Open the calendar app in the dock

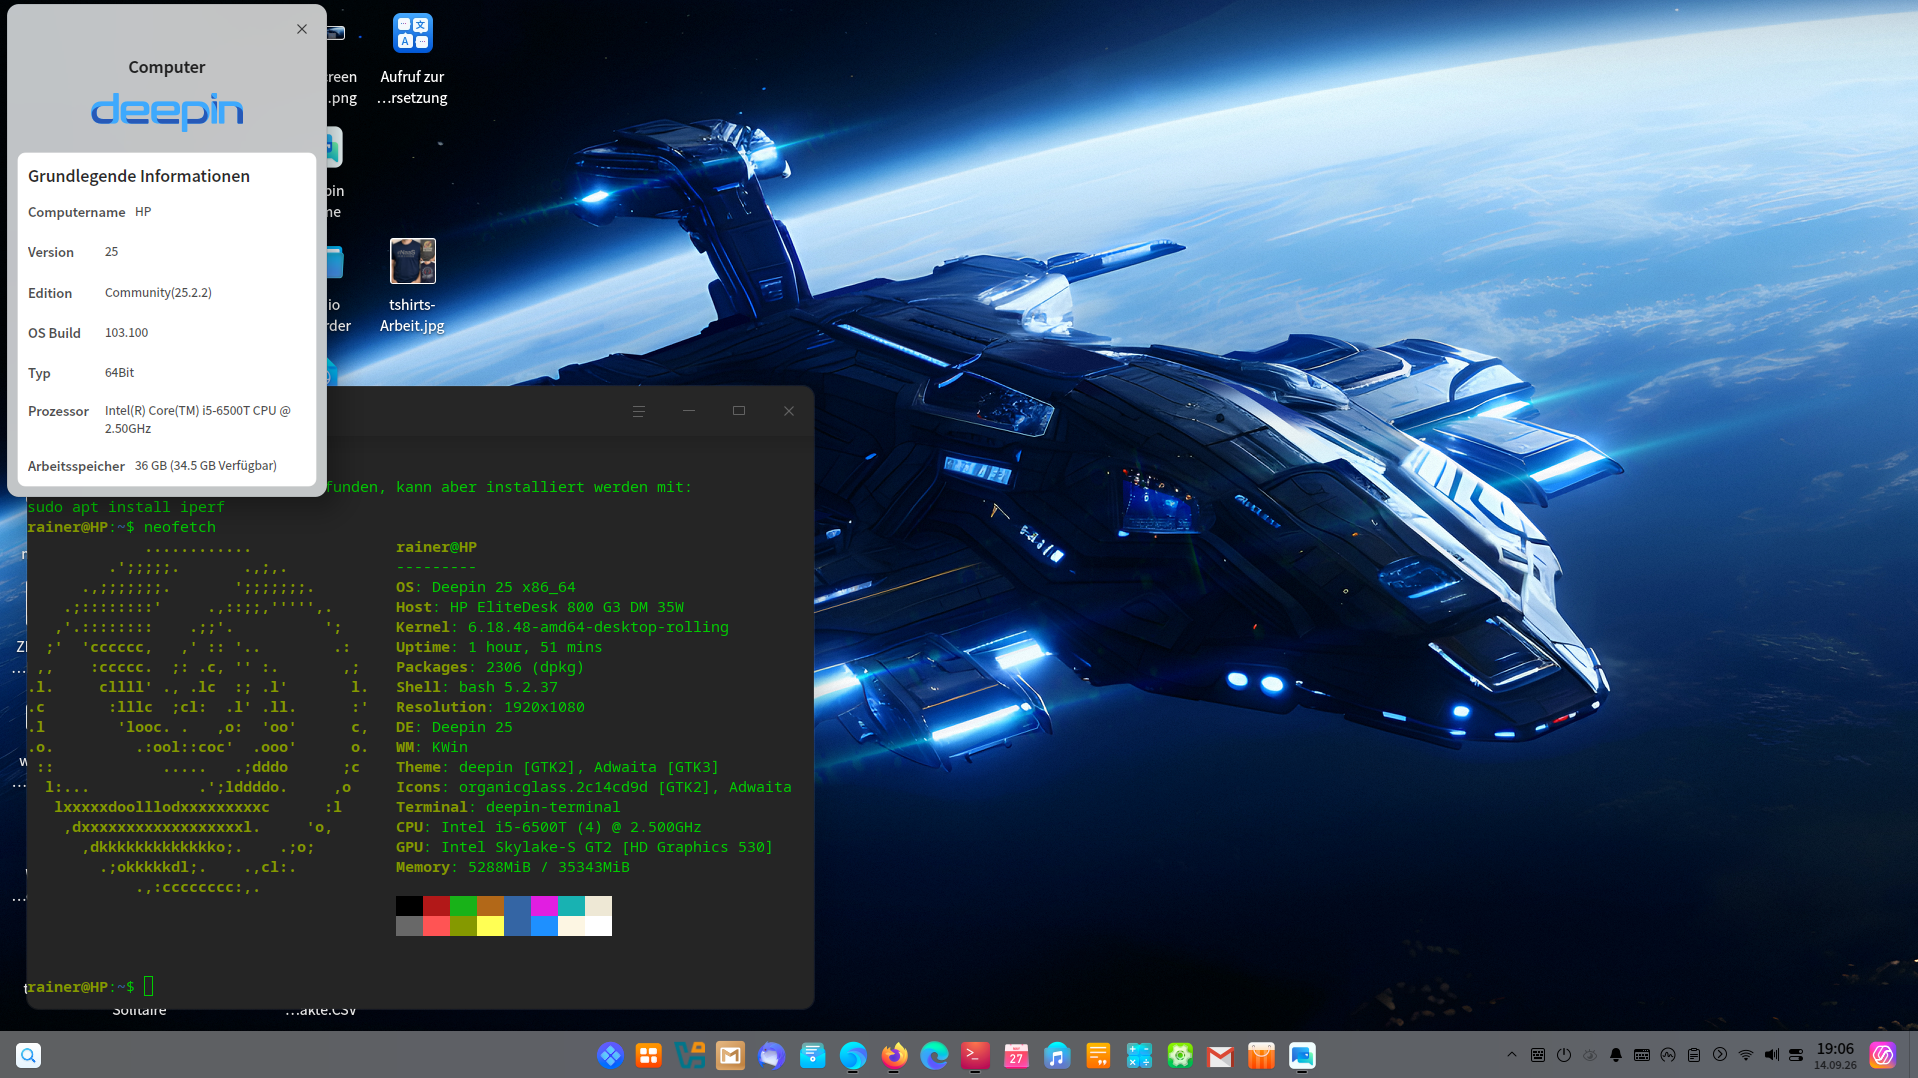[x=1016, y=1055]
